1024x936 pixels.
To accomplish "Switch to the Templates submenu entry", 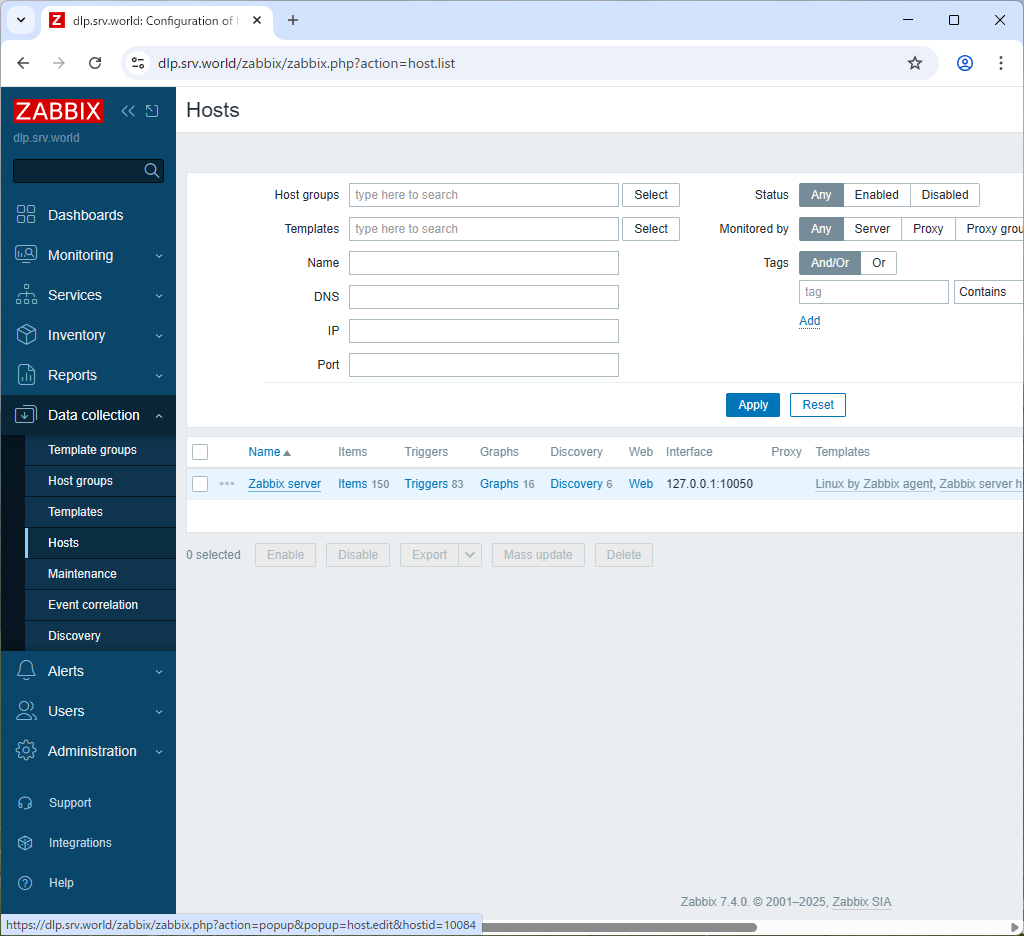I will 75,511.
